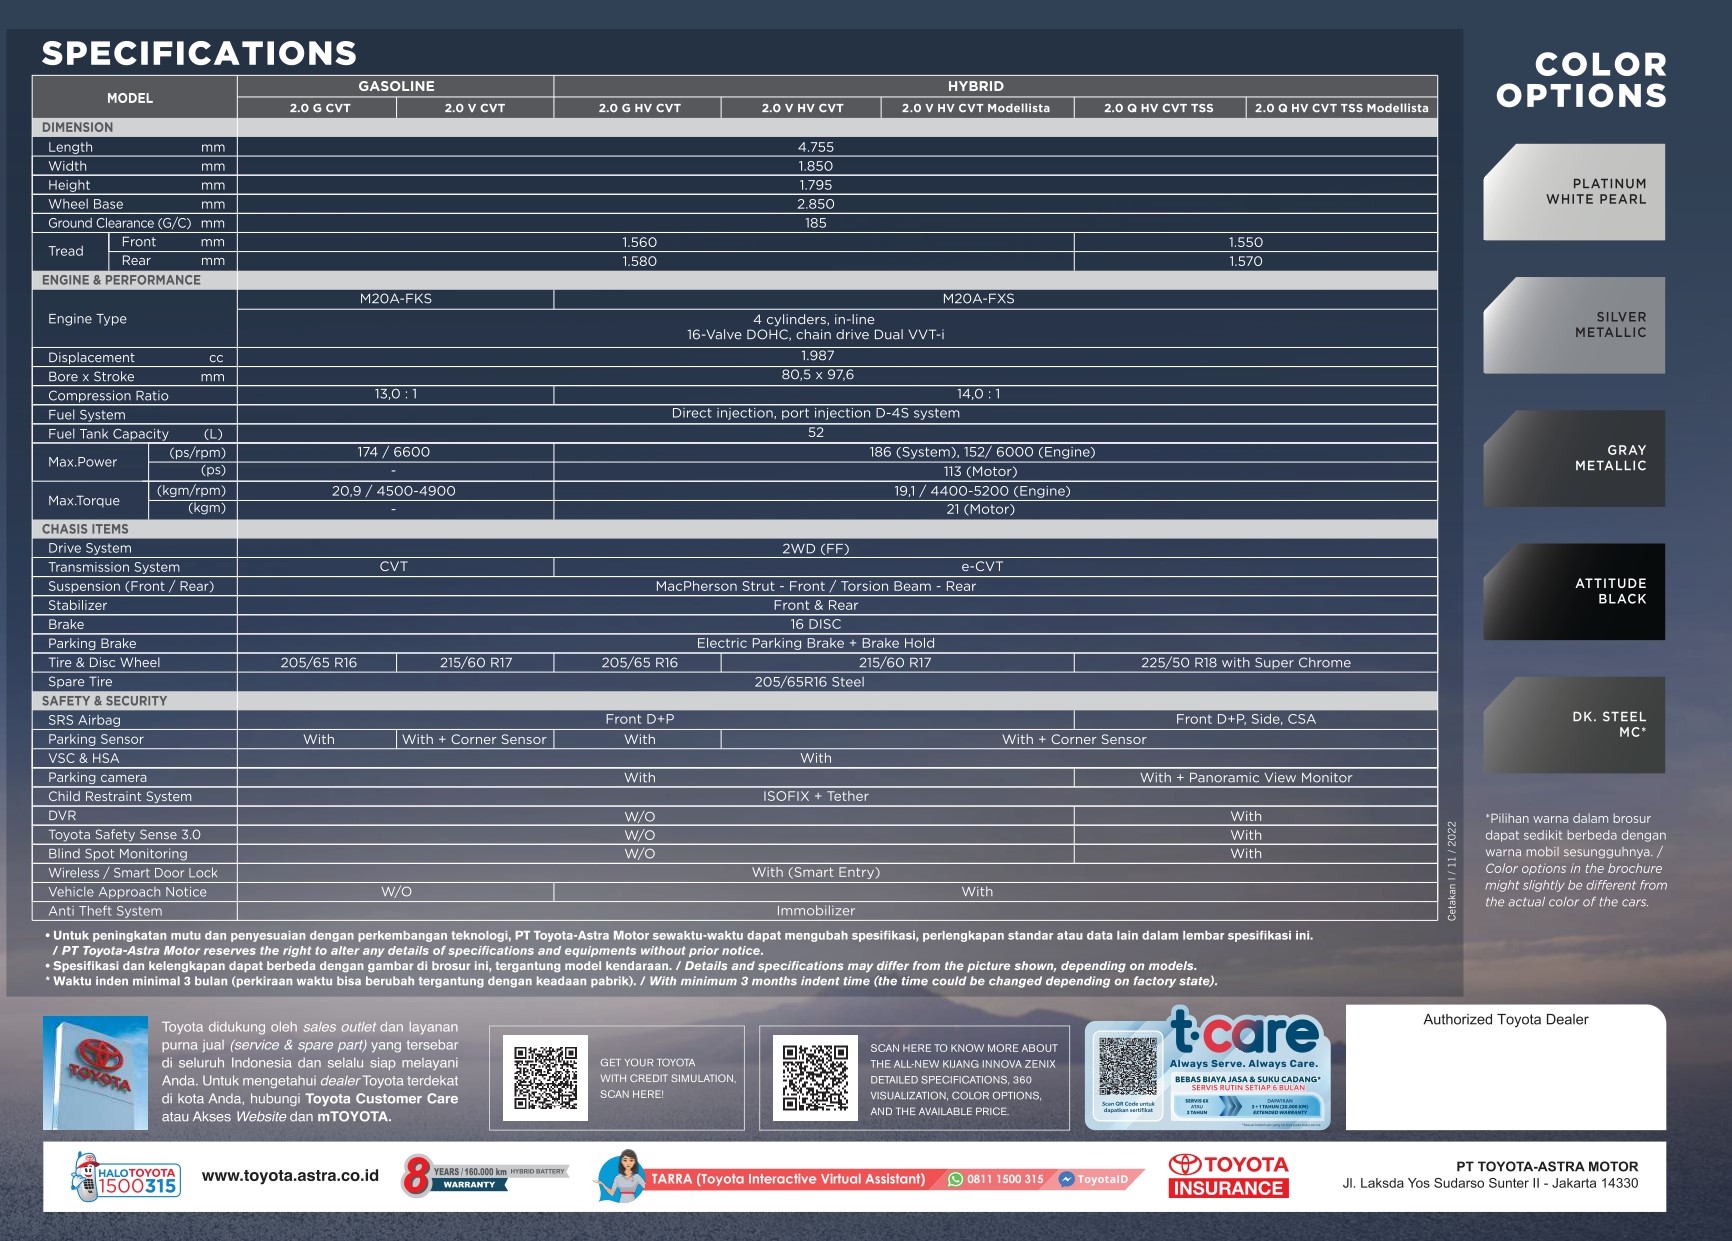Click the Authorized Toyota Dealer box

tap(1505, 1067)
